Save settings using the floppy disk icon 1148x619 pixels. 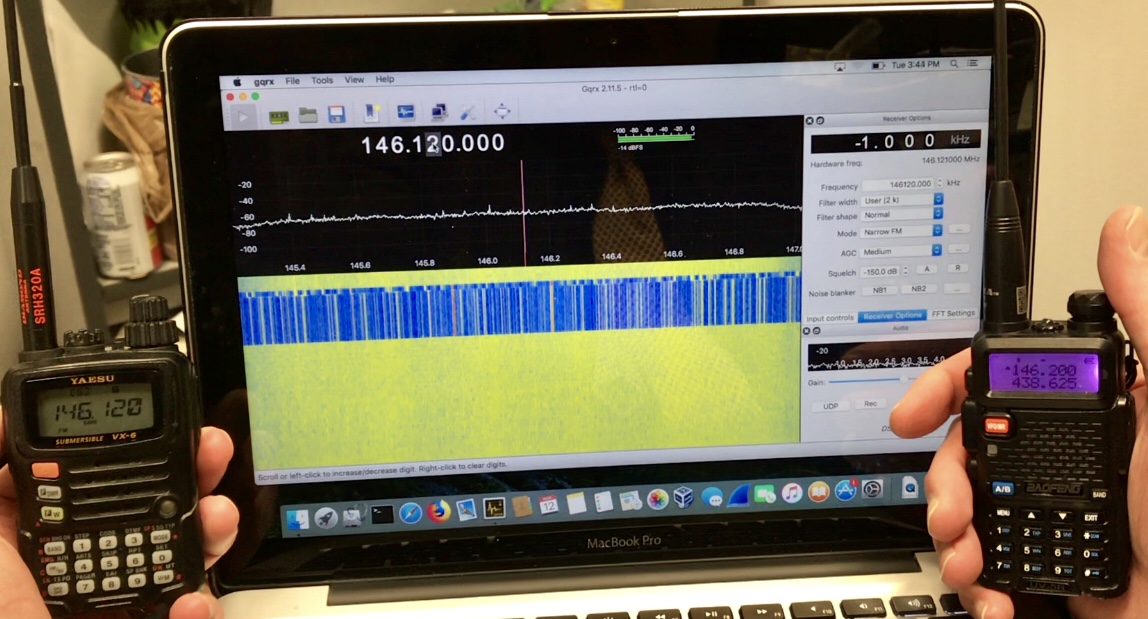pos(336,114)
